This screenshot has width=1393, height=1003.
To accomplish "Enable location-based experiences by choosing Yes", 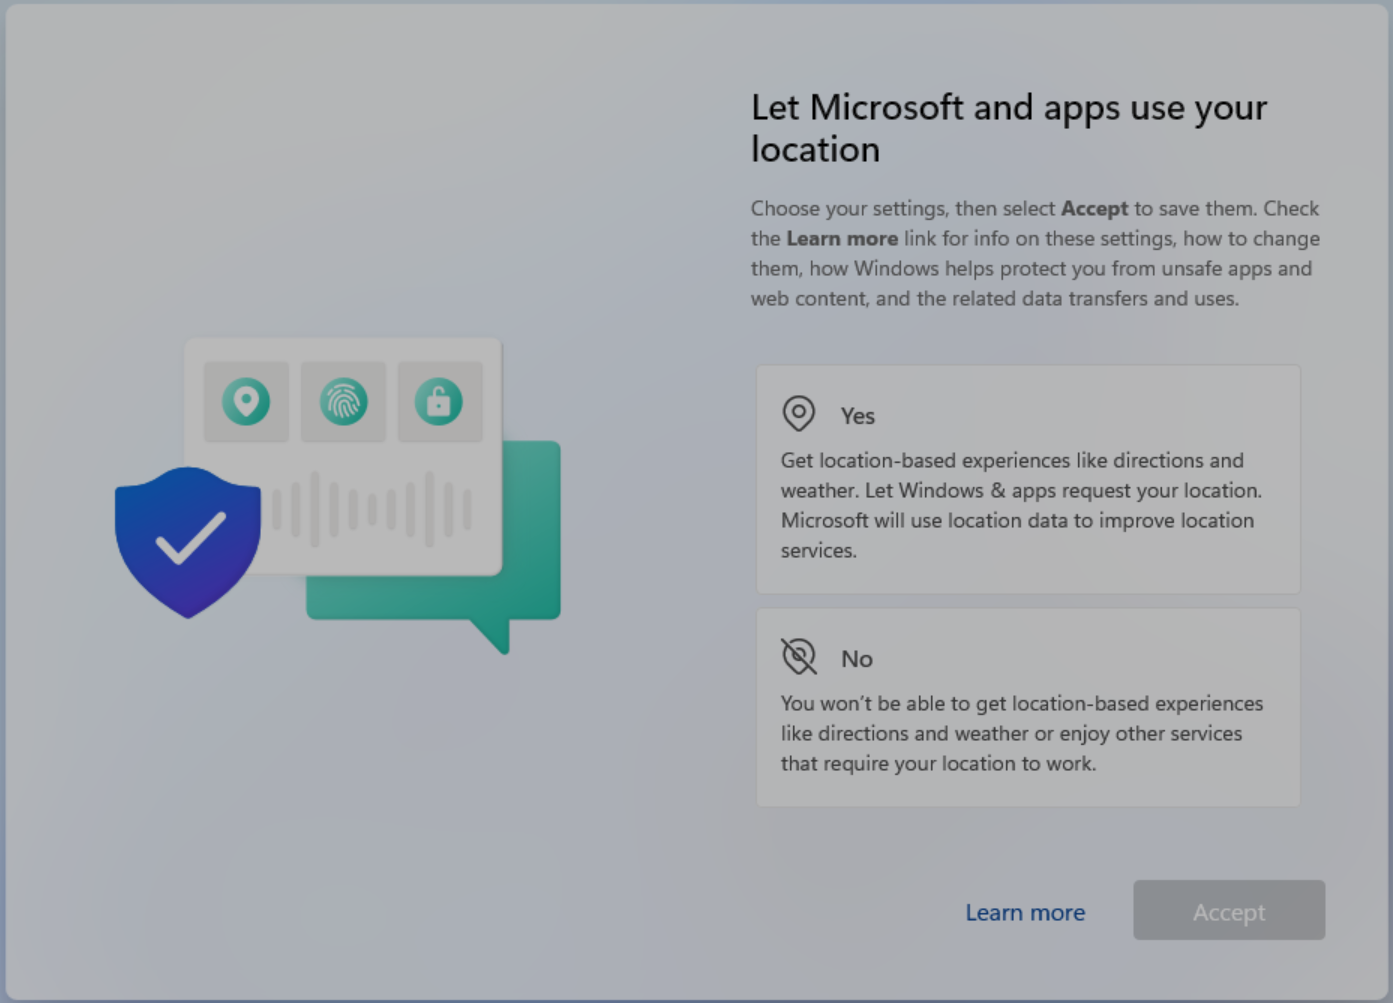I will 1028,479.
